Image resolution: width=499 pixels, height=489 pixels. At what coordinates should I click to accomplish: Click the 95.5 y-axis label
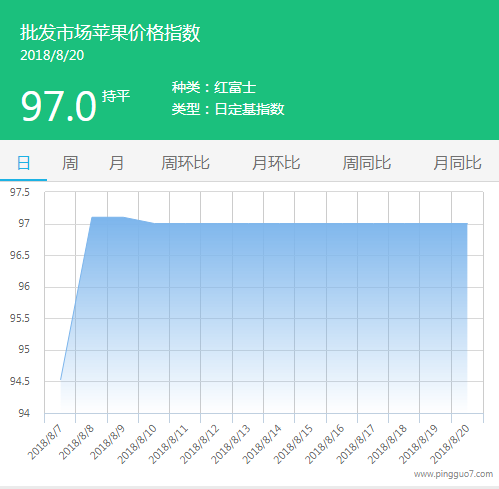pyautogui.click(x=20, y=318)
